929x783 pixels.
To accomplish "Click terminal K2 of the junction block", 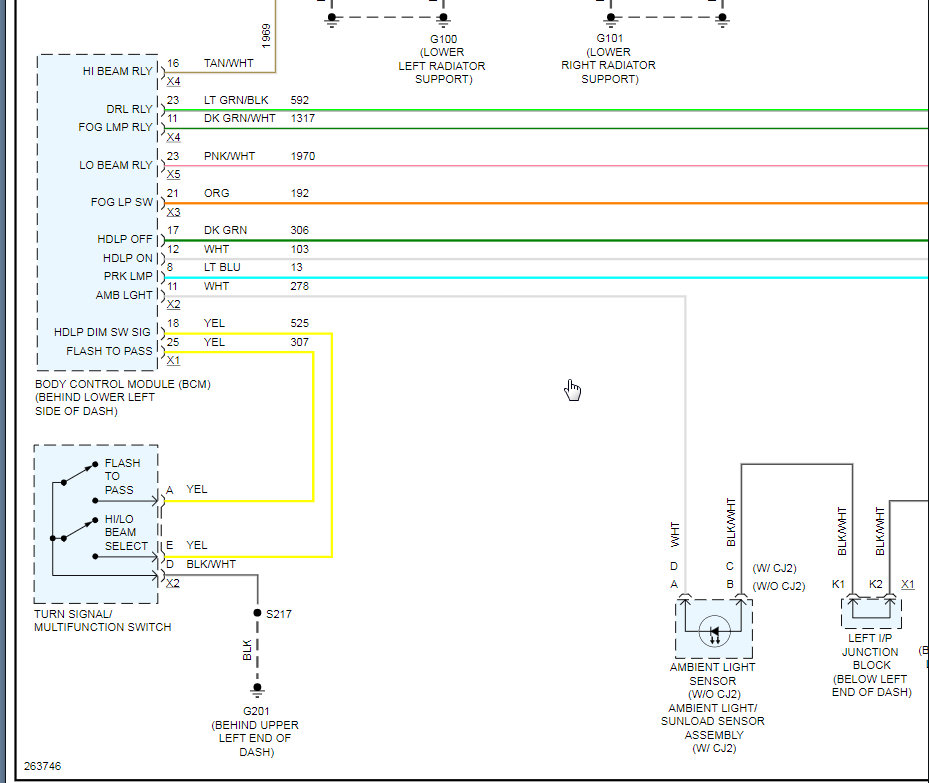I will [x=876, y=584].
